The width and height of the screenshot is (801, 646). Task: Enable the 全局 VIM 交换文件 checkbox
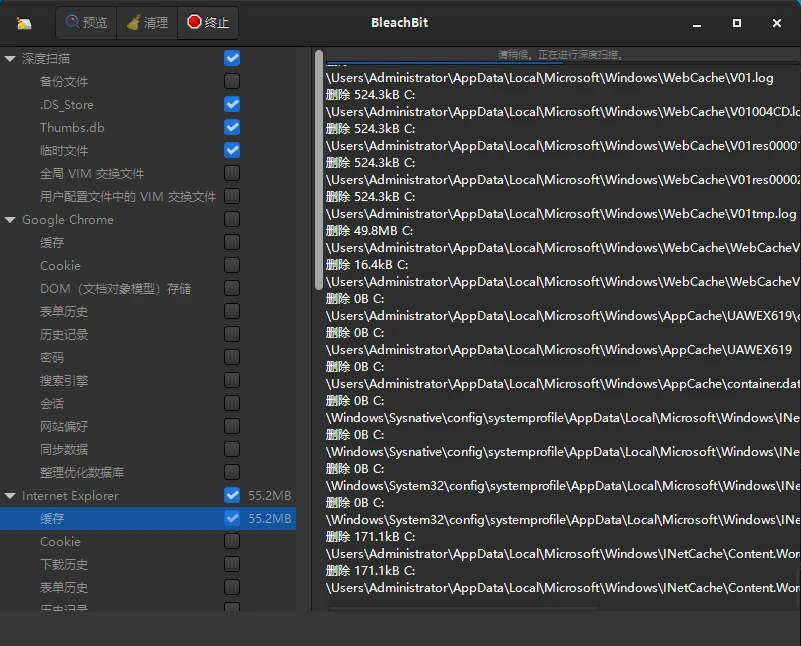232,173
